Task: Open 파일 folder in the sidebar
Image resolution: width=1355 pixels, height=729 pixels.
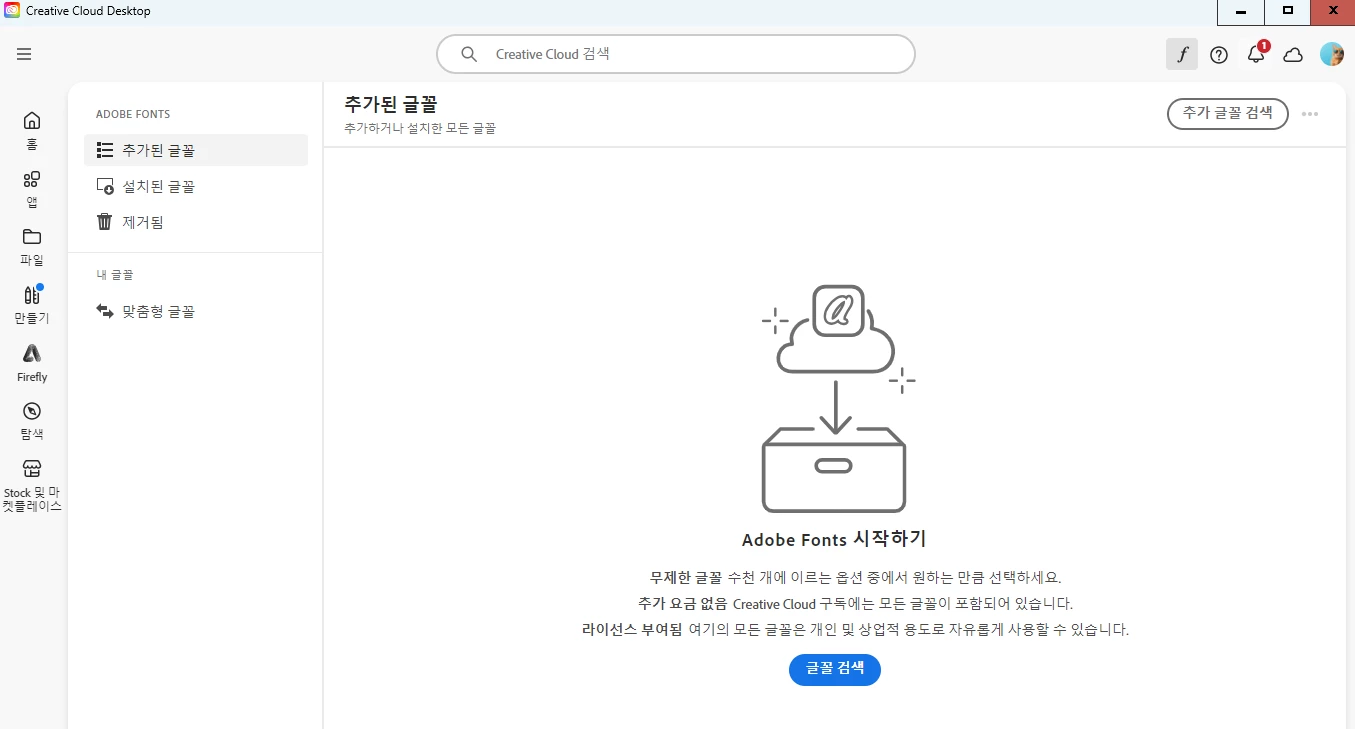Action: [x=32, y=247]
